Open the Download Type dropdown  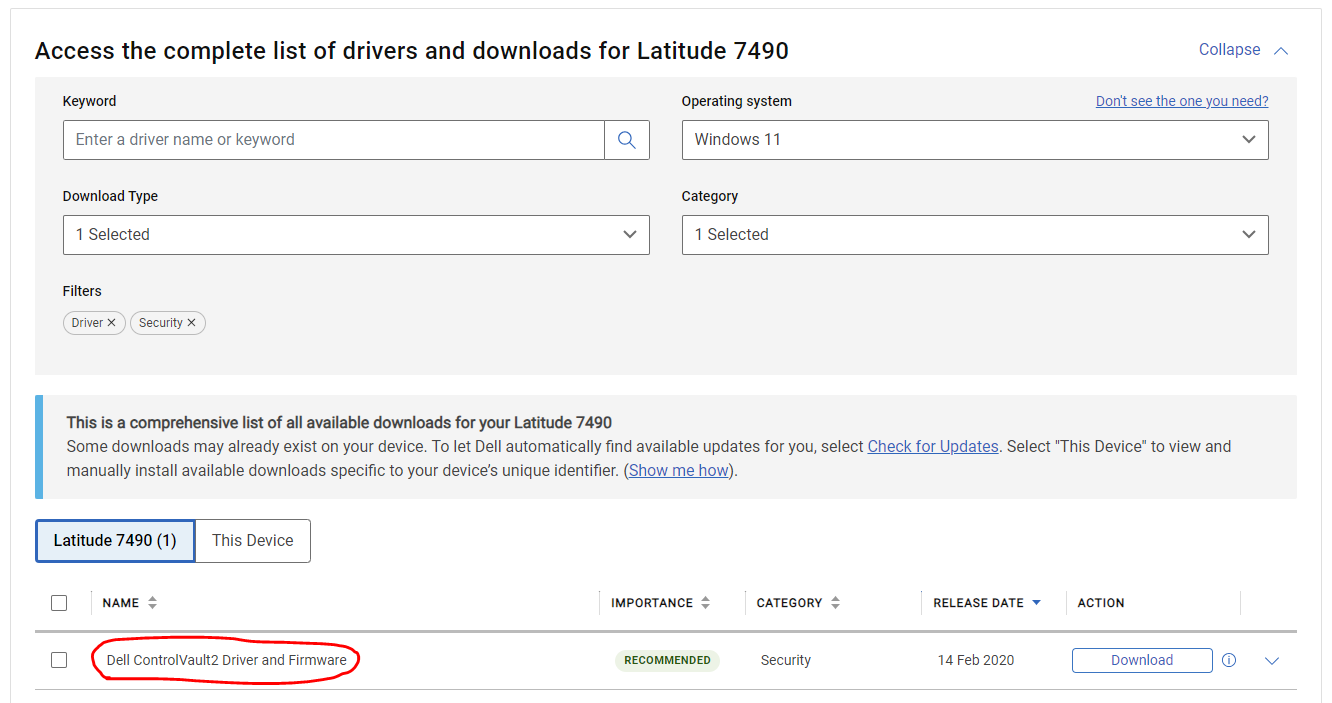(x=356, y=235)
